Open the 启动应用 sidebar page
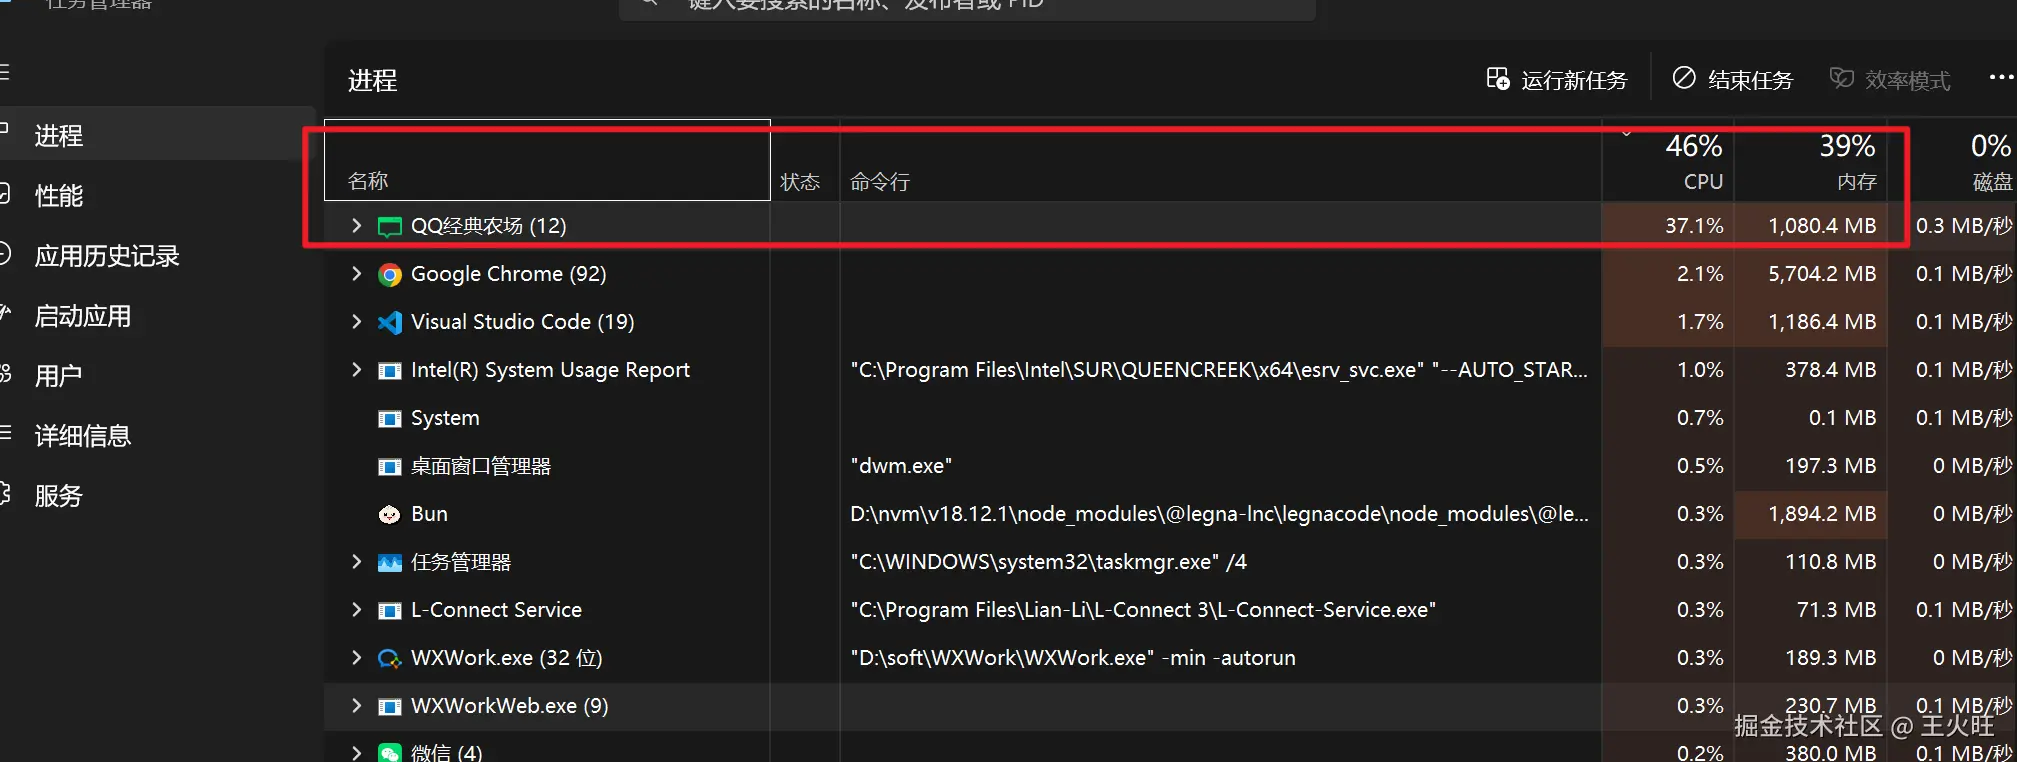 click(x=83, y=317)
